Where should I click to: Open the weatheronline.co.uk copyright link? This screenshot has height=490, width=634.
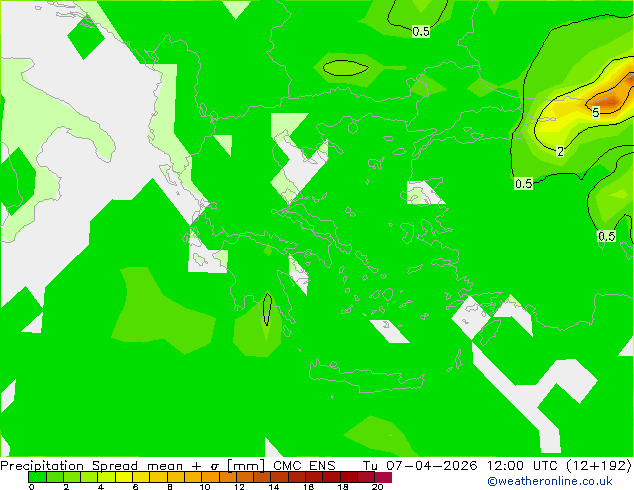tap(550, 481)
